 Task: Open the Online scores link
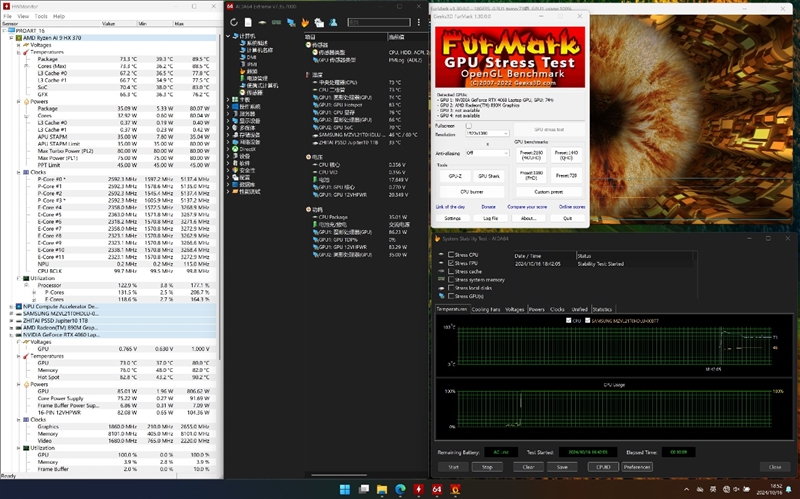click(x=572, y=207)
